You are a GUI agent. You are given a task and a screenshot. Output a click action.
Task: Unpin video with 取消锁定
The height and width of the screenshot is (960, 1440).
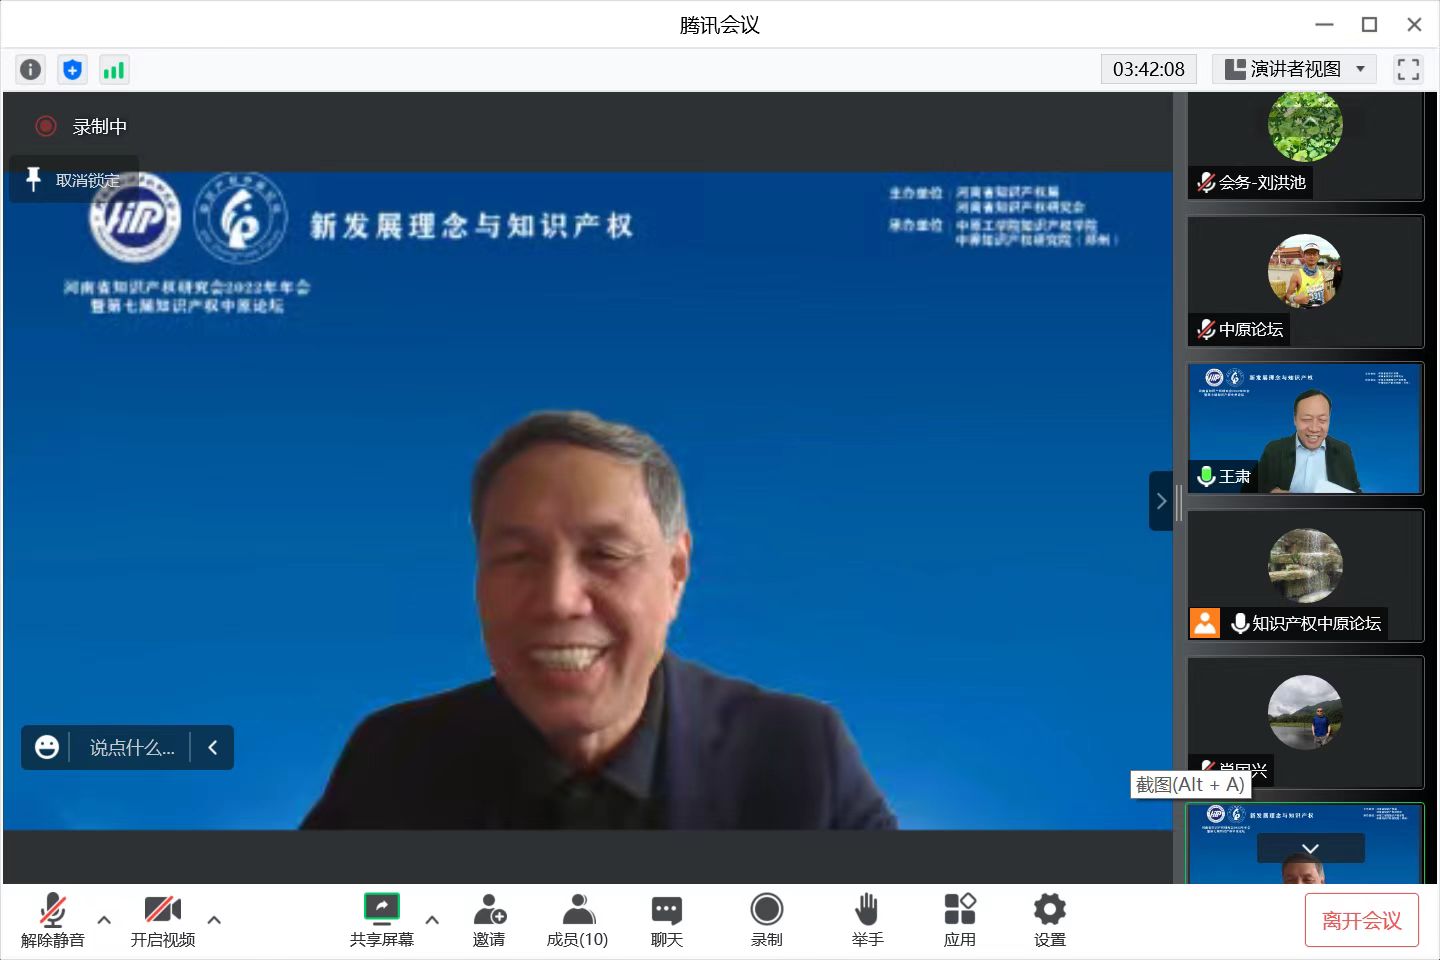pos(74,180)
